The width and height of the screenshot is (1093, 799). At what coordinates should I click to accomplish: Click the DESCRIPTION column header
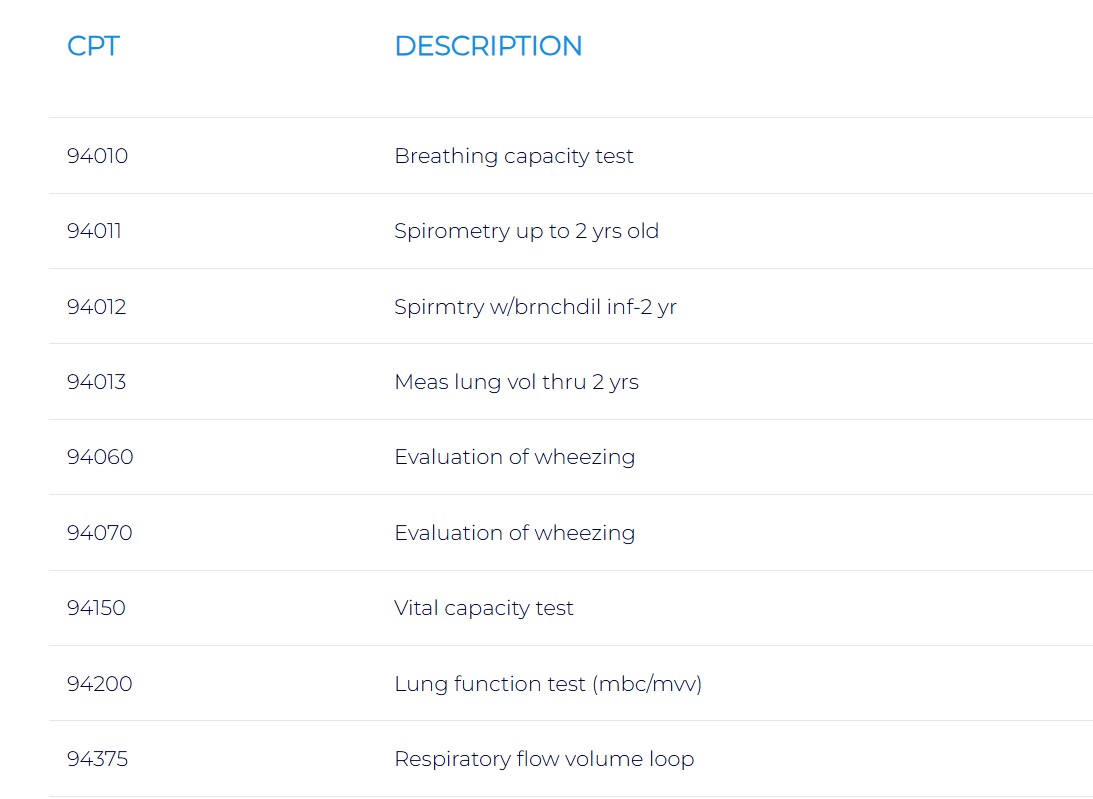488,46
